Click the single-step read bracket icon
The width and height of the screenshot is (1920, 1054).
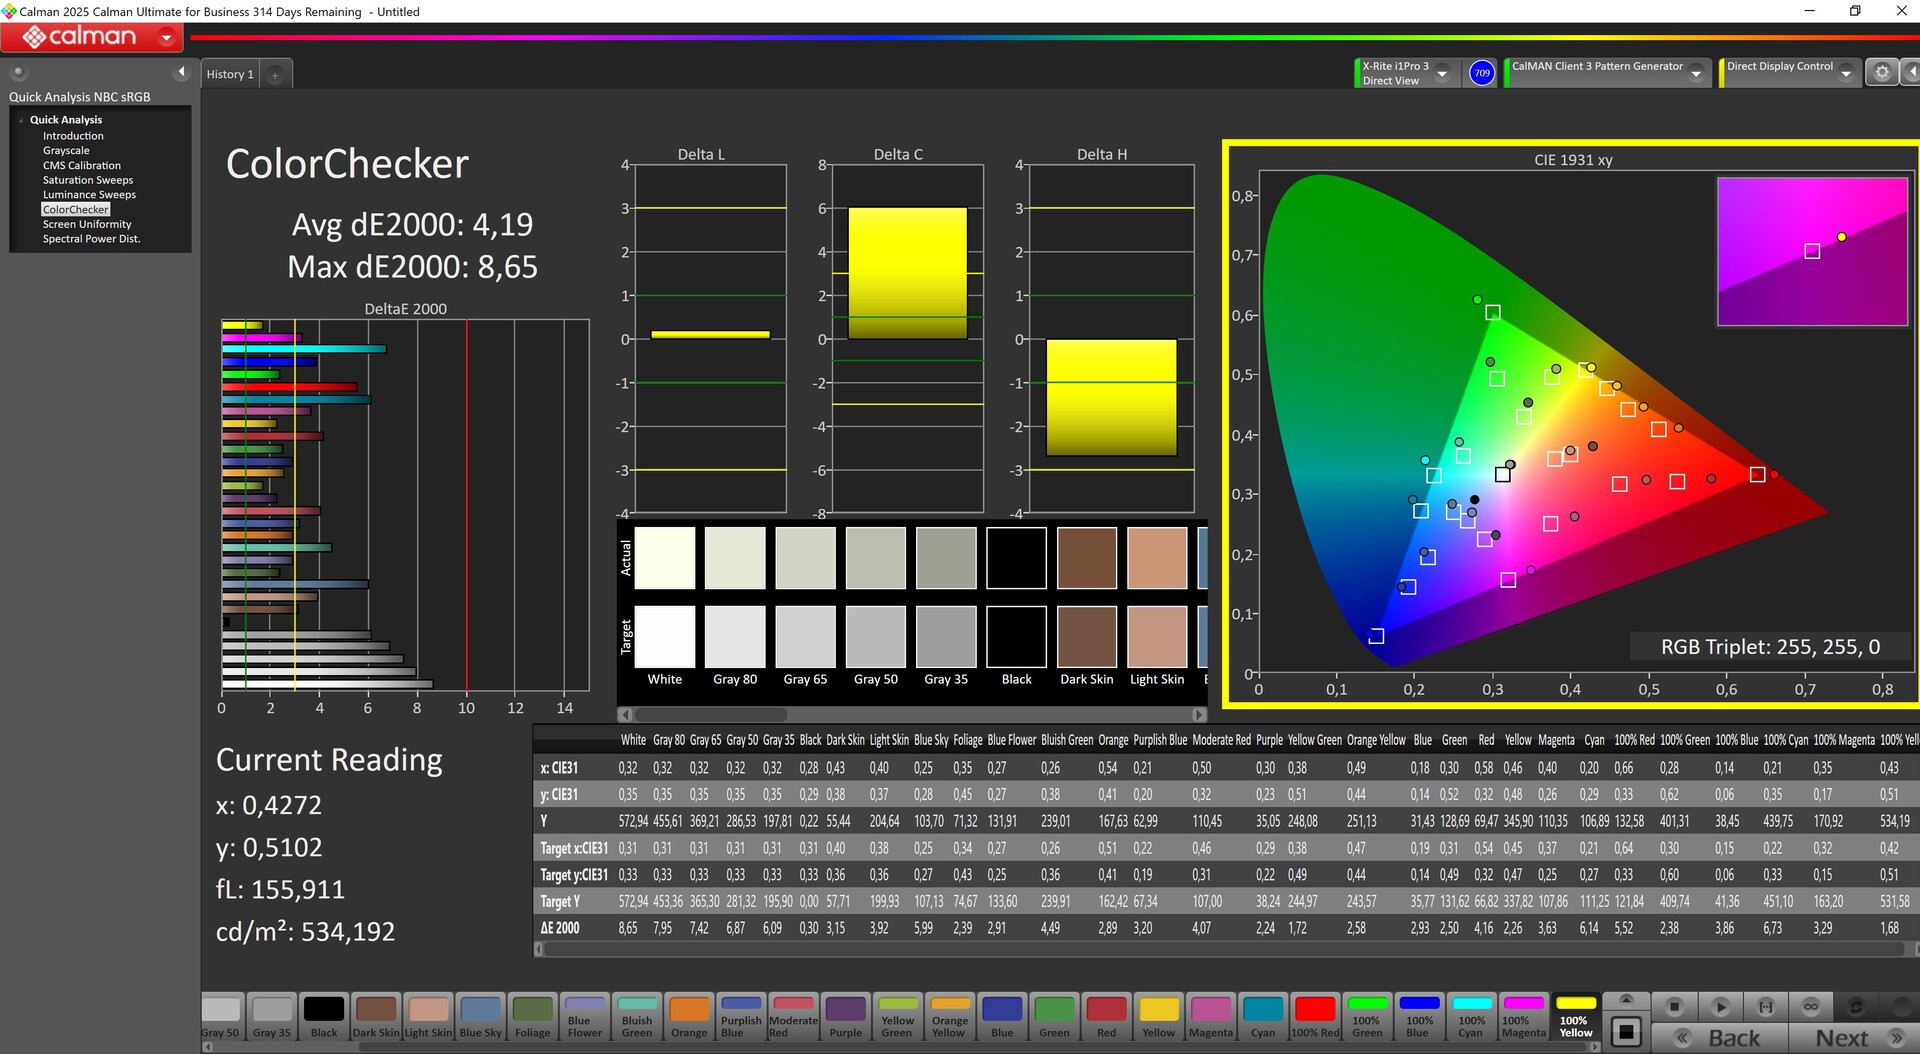[1766, 1006]
